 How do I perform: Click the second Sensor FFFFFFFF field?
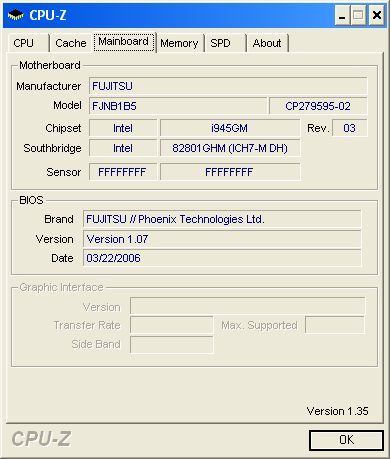[230, 172]
